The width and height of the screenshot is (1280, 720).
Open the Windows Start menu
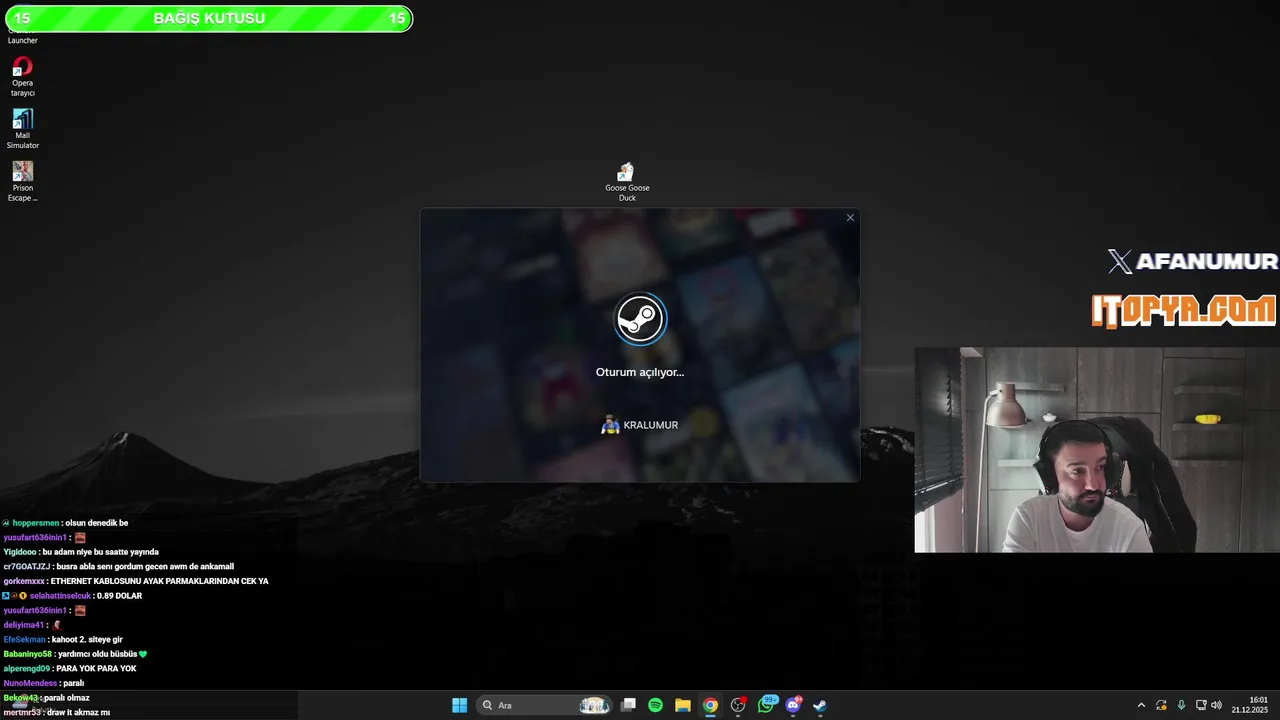pyautogui.click(x=459, y=705)
